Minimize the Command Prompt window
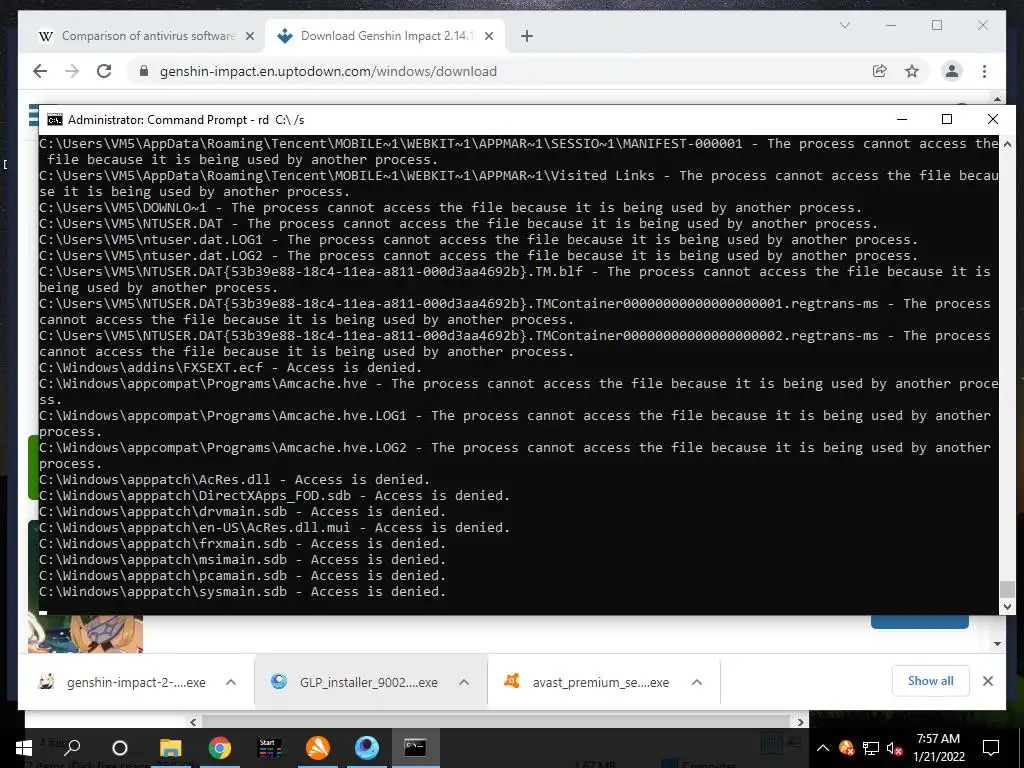This screenshot has height=768, width=1024. point(902,119)
